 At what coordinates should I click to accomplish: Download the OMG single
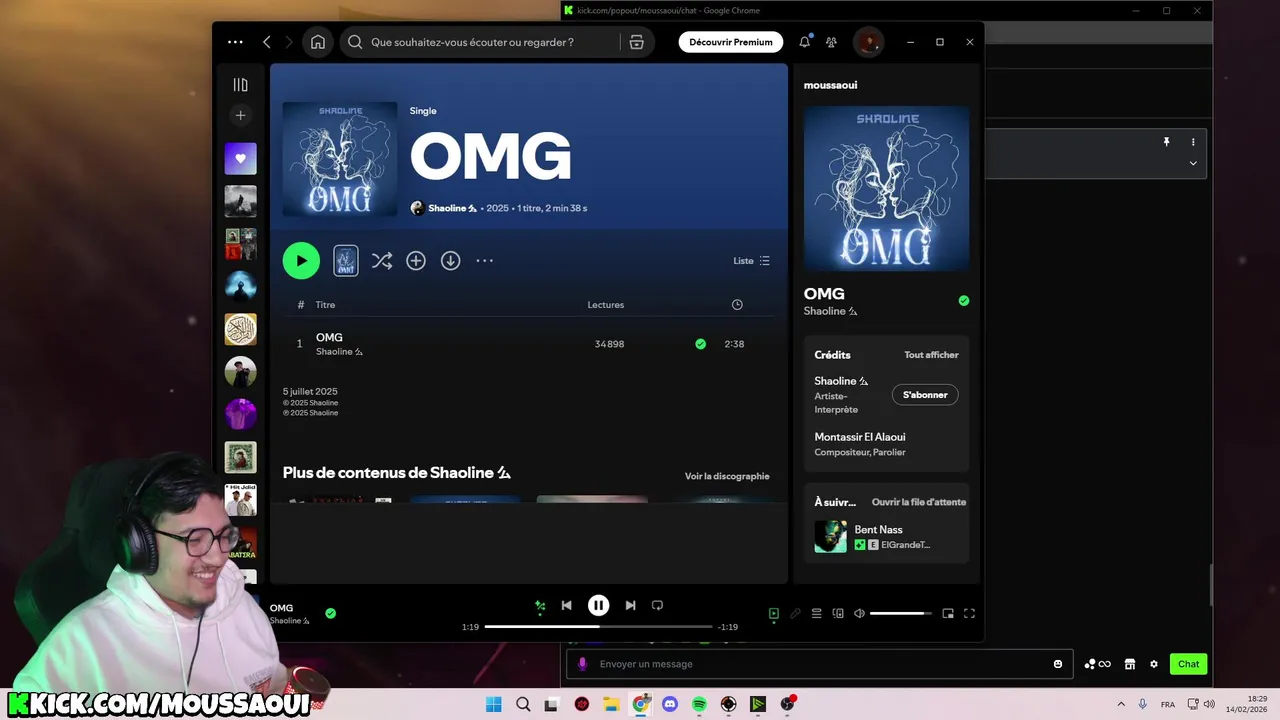click(x=451, y=261)
